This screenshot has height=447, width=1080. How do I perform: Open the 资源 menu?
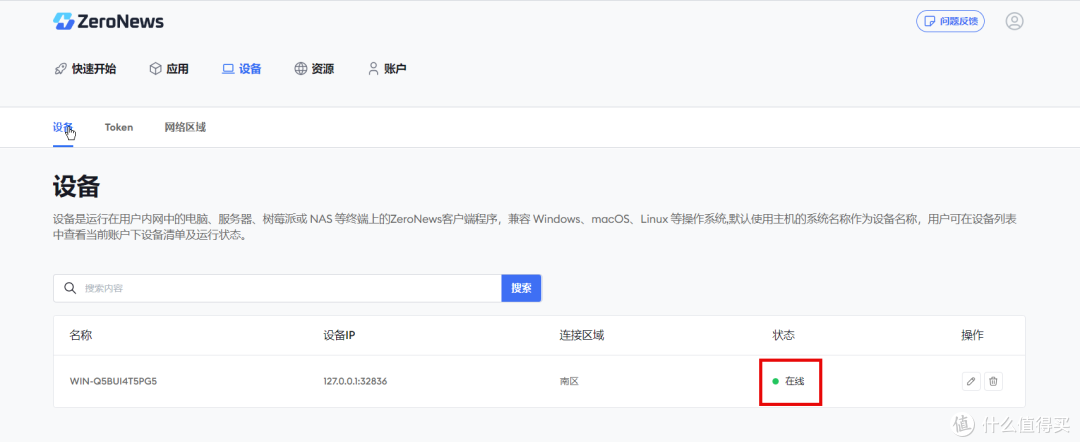tap(314, 69)
